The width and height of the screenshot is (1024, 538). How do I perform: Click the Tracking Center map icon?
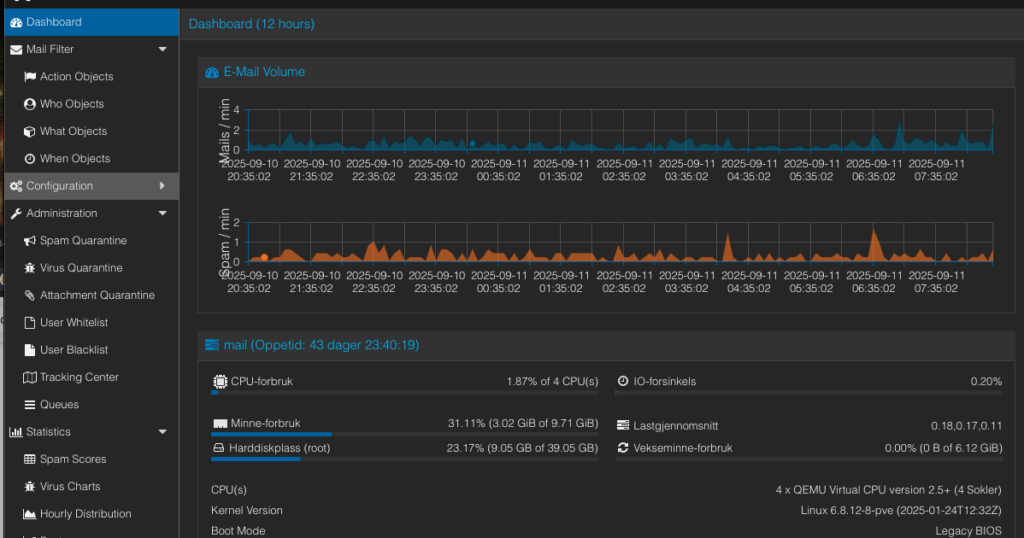(30, 377)
